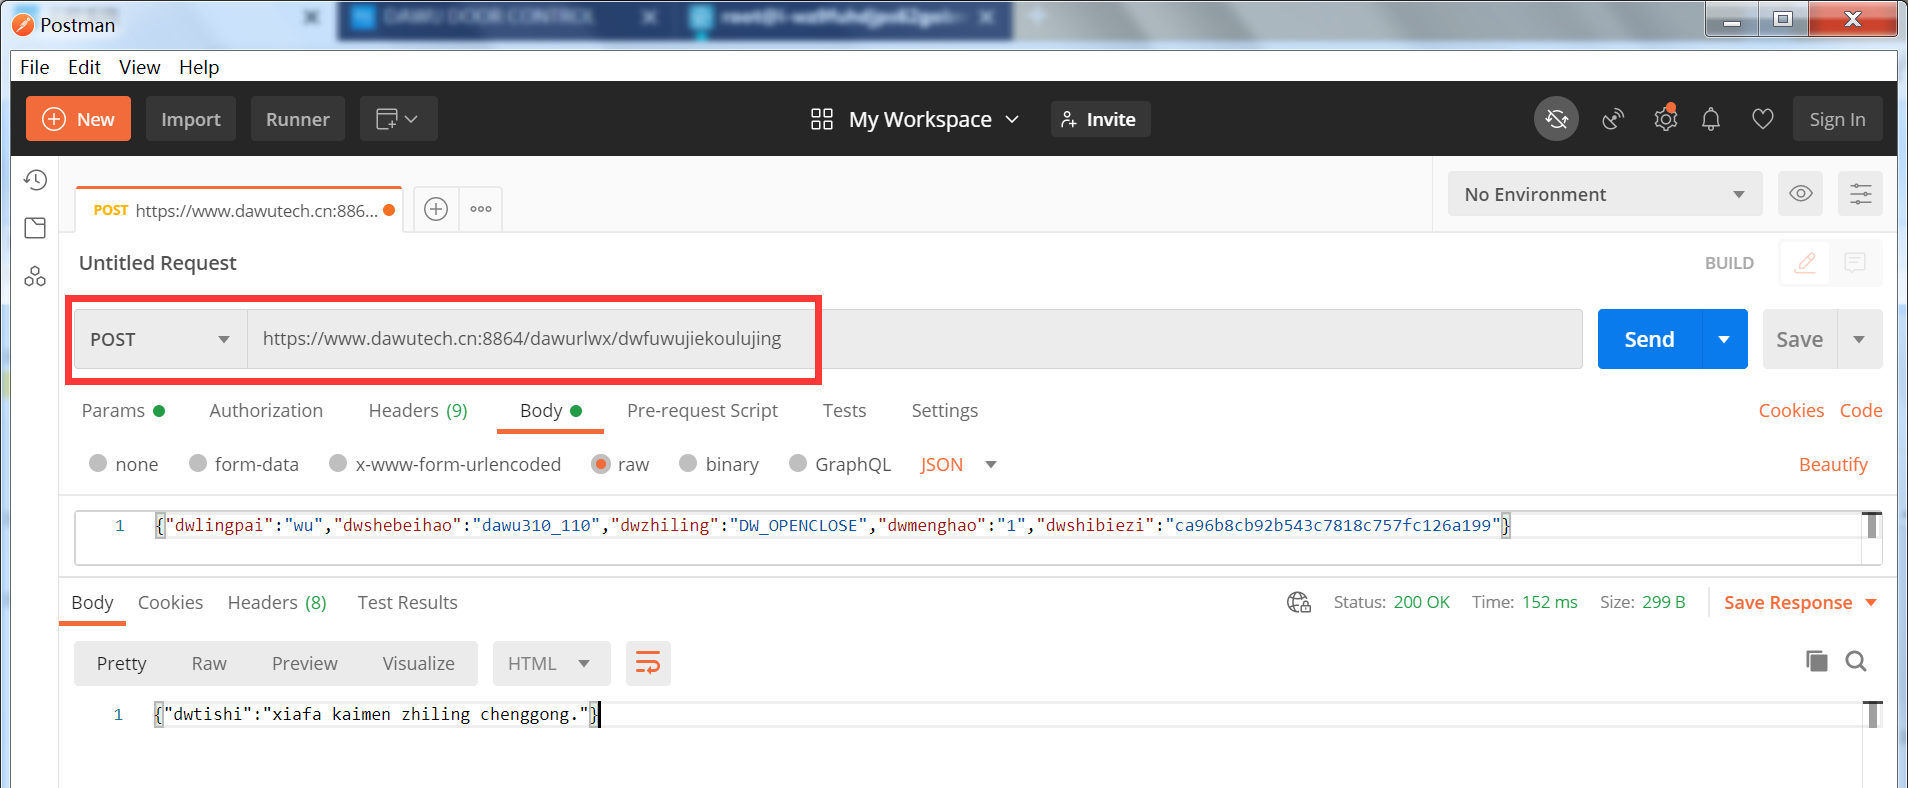Open the settings gear icon
Image resolution: width=1908 pixels, height=788 pixels.
pyautogui.click(x=1665, y=119)
